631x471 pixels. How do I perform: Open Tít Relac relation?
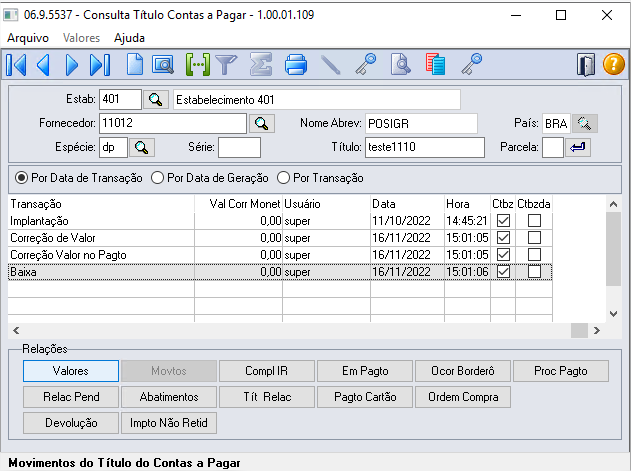click(x=267, y=397)
